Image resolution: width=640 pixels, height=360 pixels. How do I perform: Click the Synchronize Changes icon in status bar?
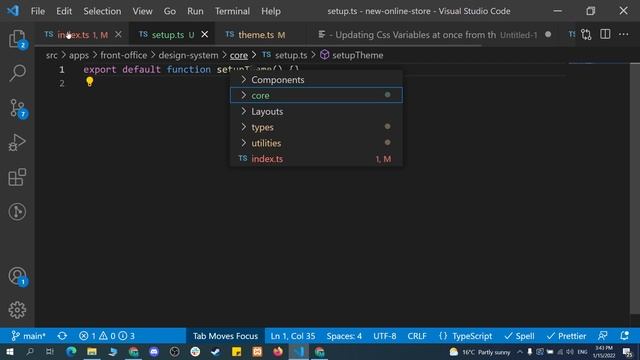tap(62, 336)
